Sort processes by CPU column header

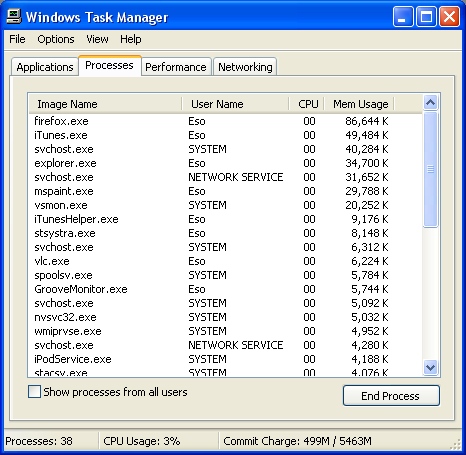pyautogui.click(x=307, y=104)
